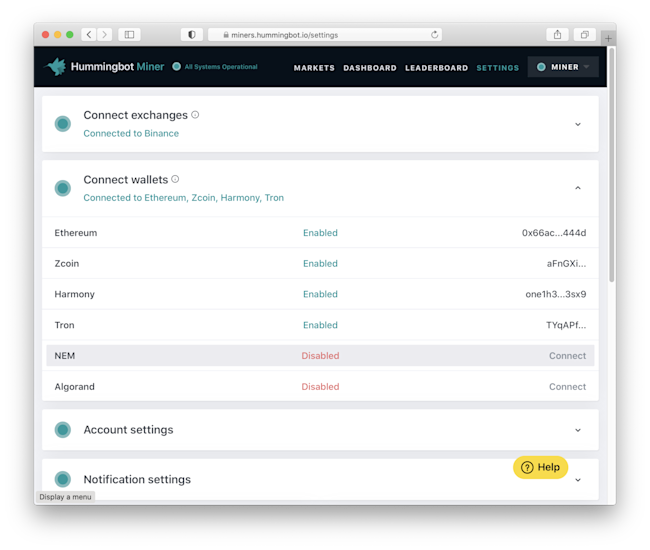Screen dimensions: 650x550
Task: Click the avatar dot beside the MINER label
Action: [x=541, y=67]
